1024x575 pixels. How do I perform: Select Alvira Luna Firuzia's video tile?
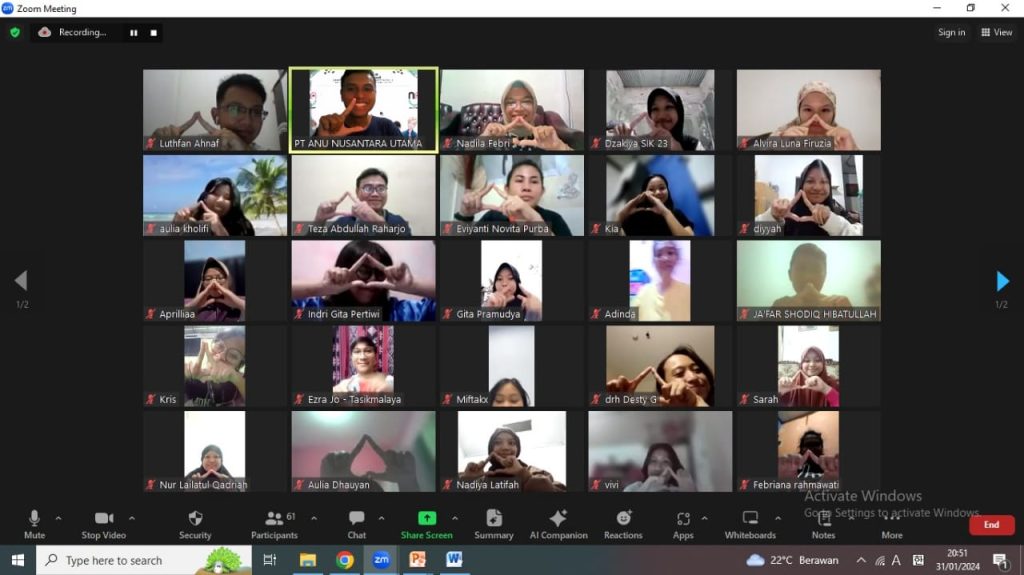click(x=808, y=110)
